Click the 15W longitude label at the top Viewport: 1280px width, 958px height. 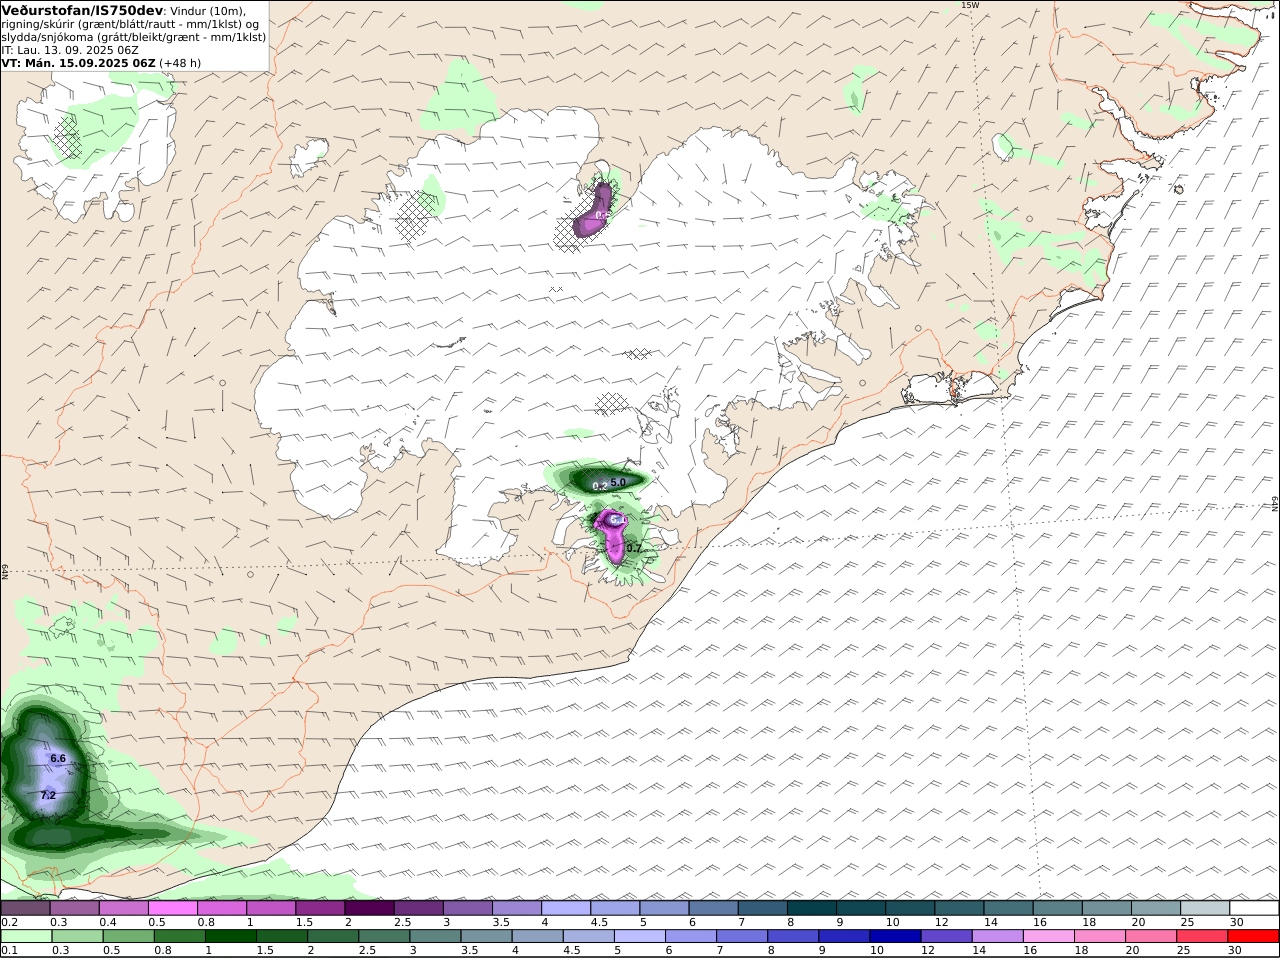[968, 5]
